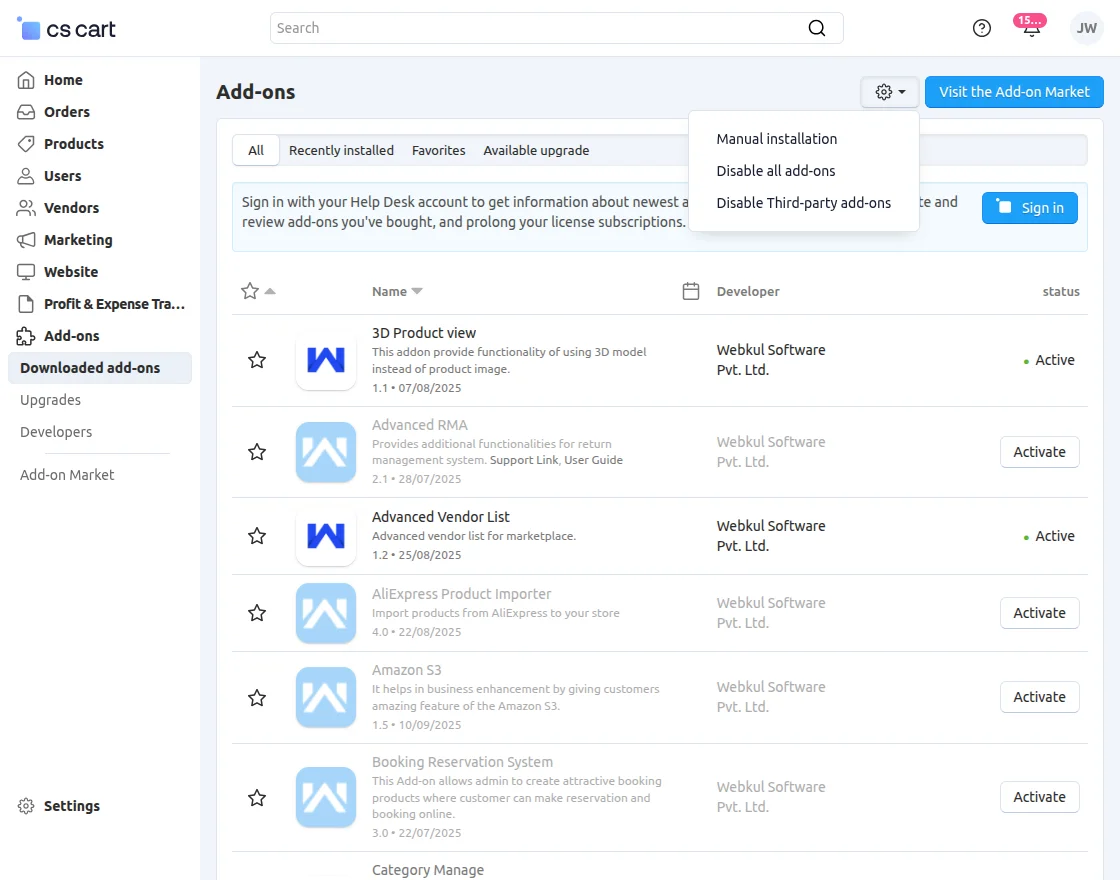
Task: Switch to Available upgrade tab
Action: 536,151
